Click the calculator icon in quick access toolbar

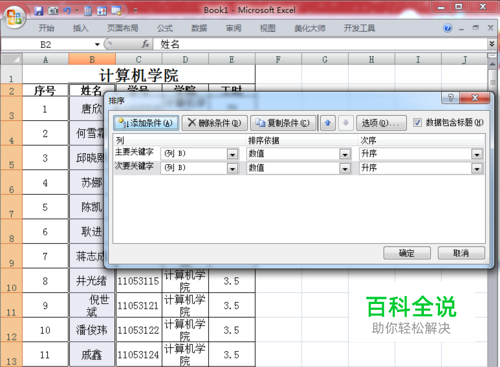pos(88,11)
